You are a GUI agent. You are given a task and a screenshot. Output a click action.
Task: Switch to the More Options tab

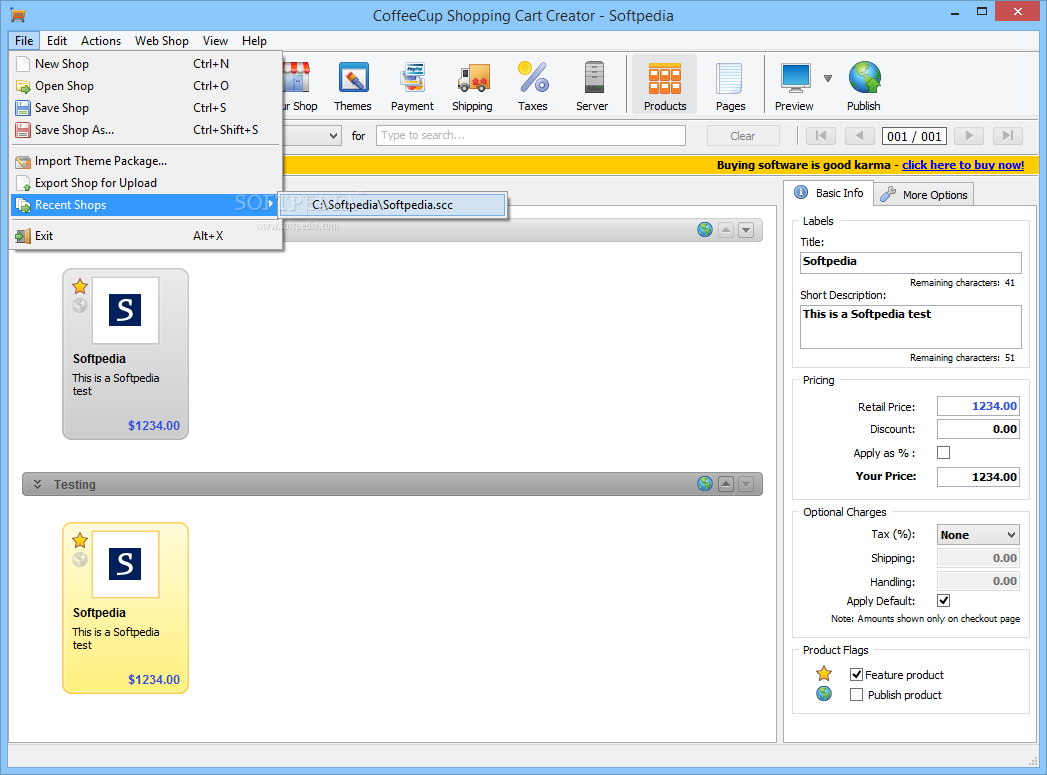tap(924, 194)
